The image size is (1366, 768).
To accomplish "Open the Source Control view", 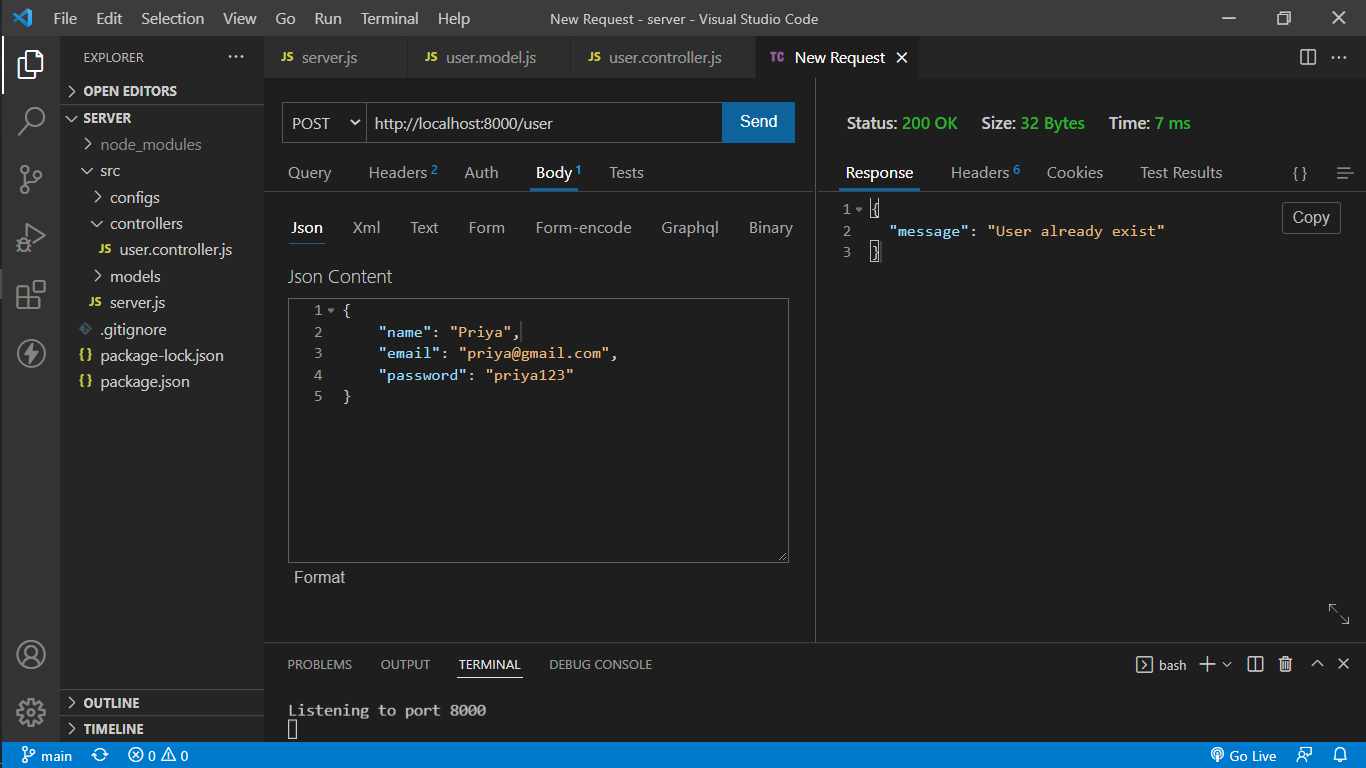I will (x=31, y=179).
